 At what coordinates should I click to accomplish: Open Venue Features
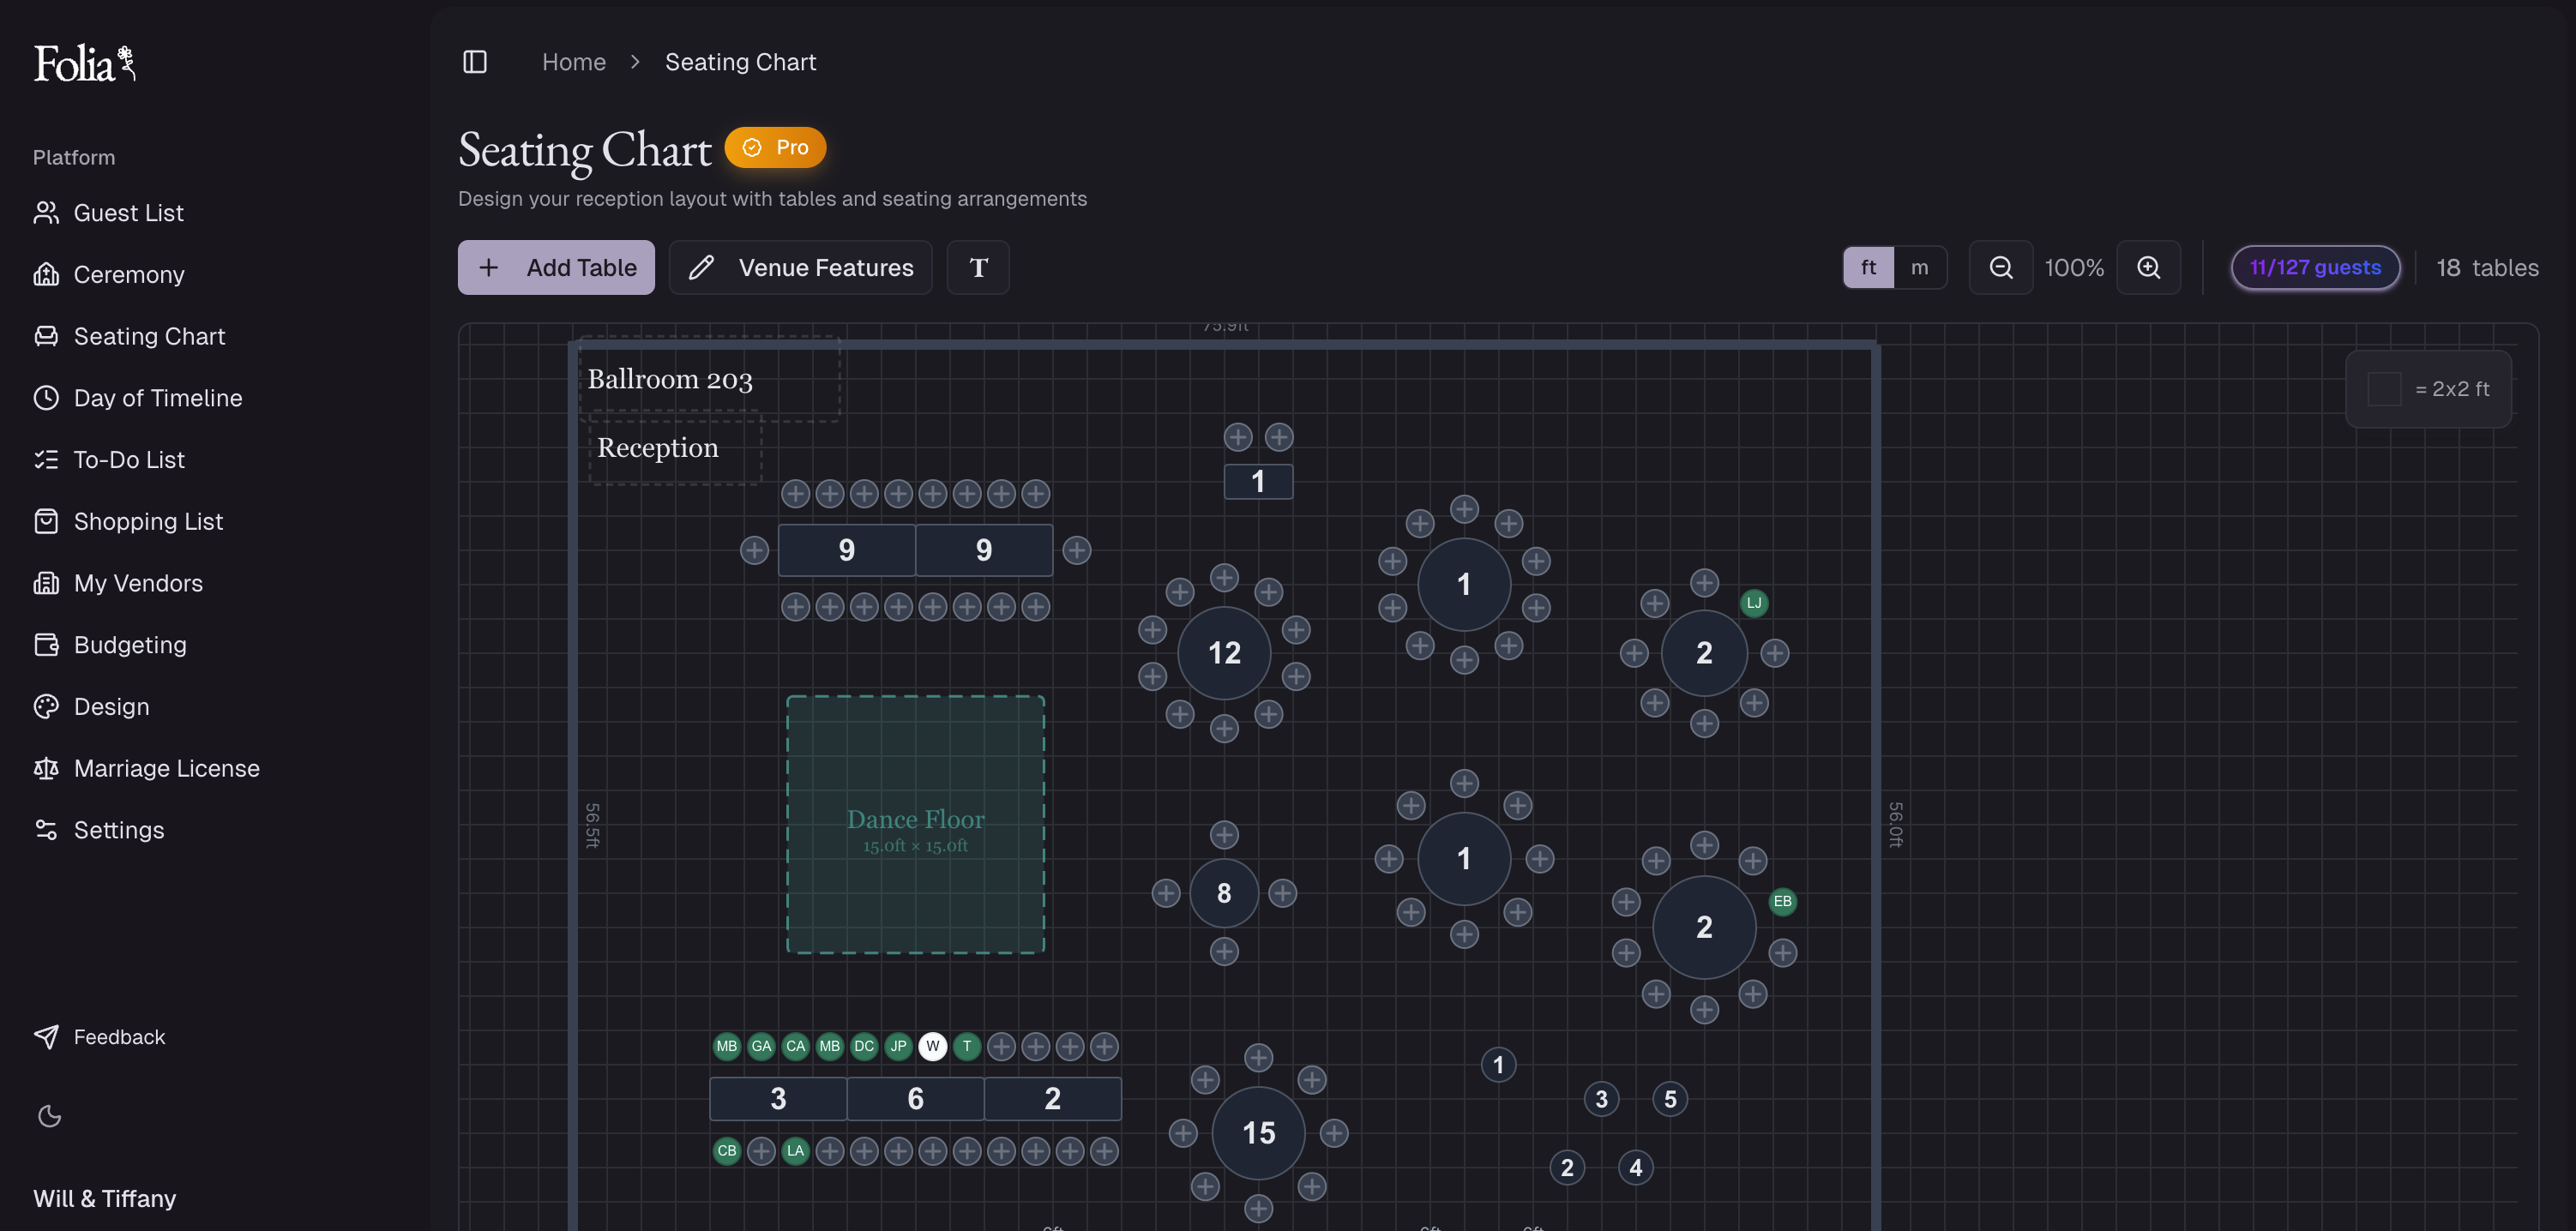click(x=800, y=267)
